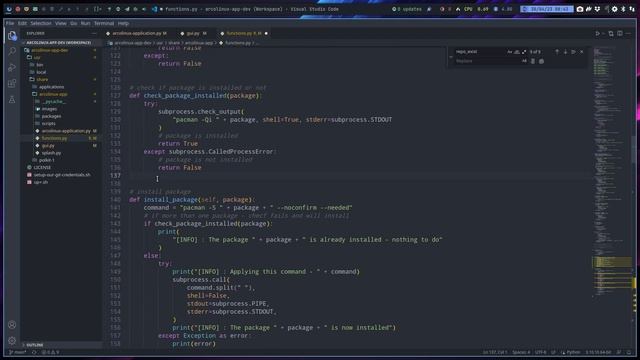Open the Go menu
The image size is (640, 360).
pos(73,24)
